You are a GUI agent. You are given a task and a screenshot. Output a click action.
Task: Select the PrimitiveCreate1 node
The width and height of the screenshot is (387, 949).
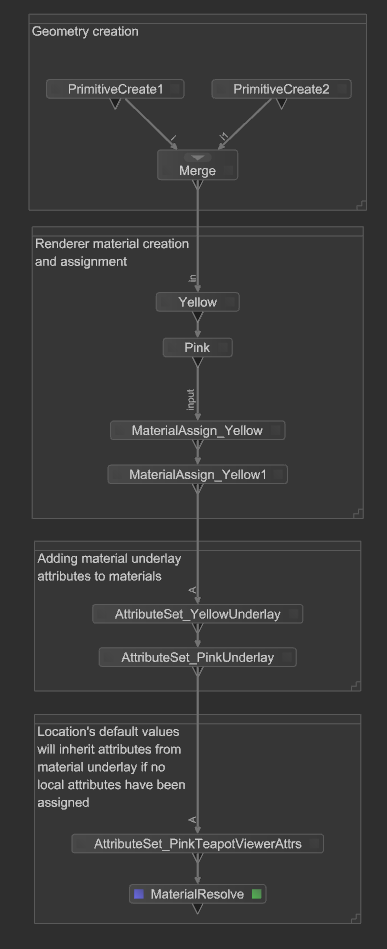[115, 90]
